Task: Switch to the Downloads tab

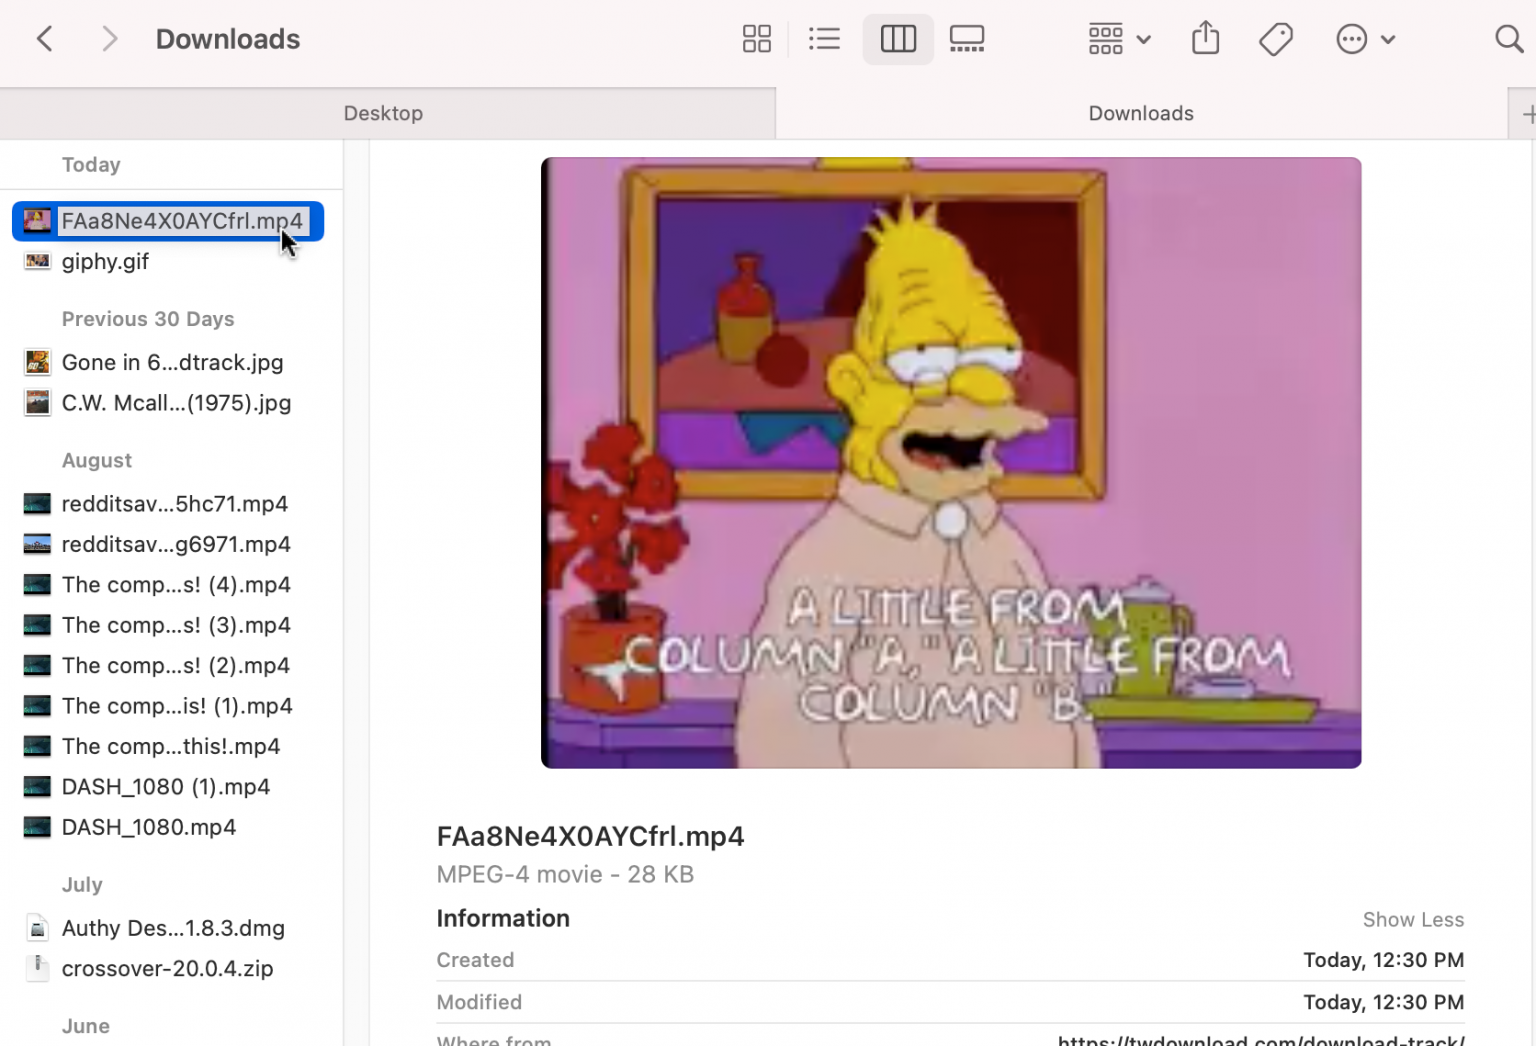Action: 1140,113
